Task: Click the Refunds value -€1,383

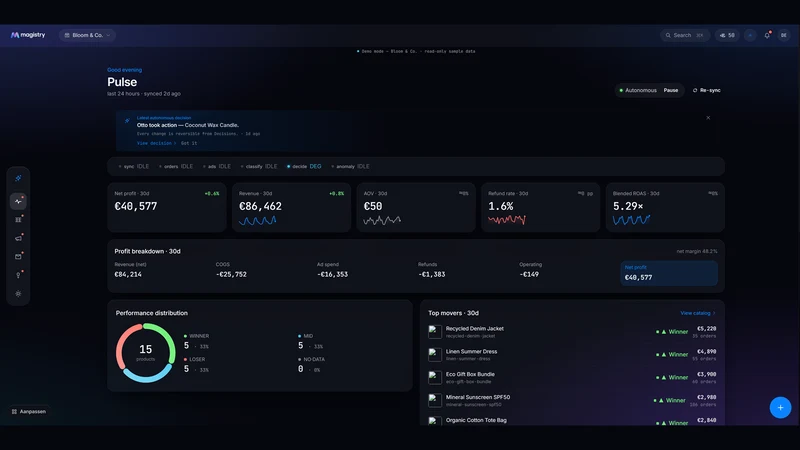Action: 432,274
